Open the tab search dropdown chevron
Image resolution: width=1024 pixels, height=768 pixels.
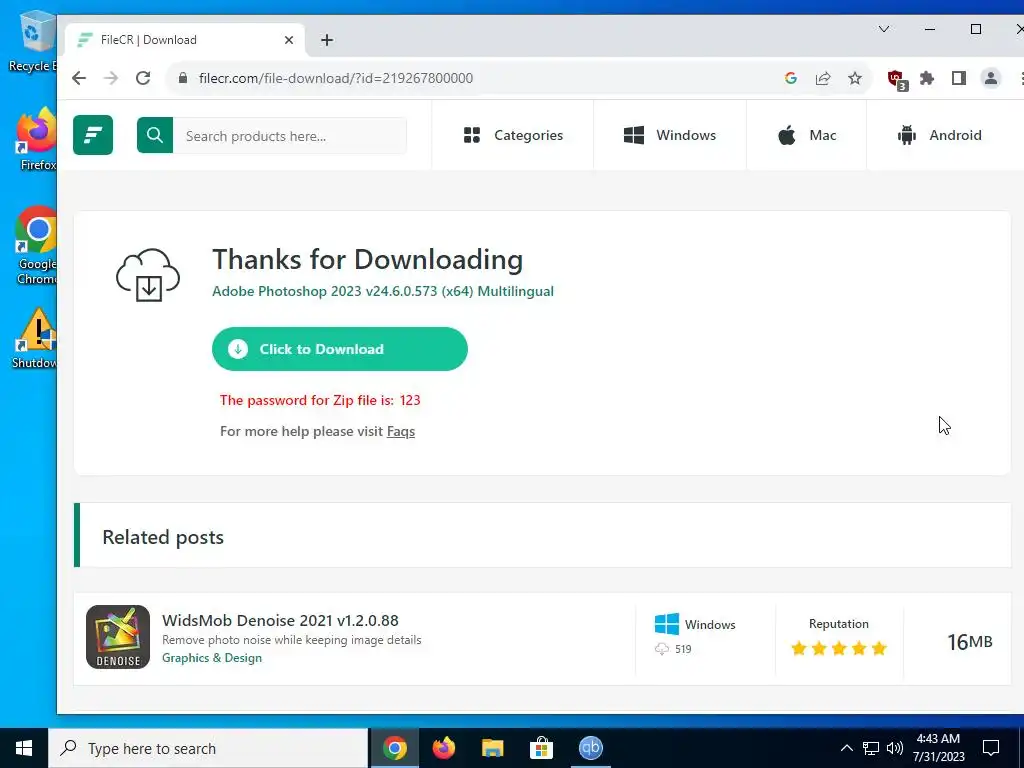[x=884, y=29]
